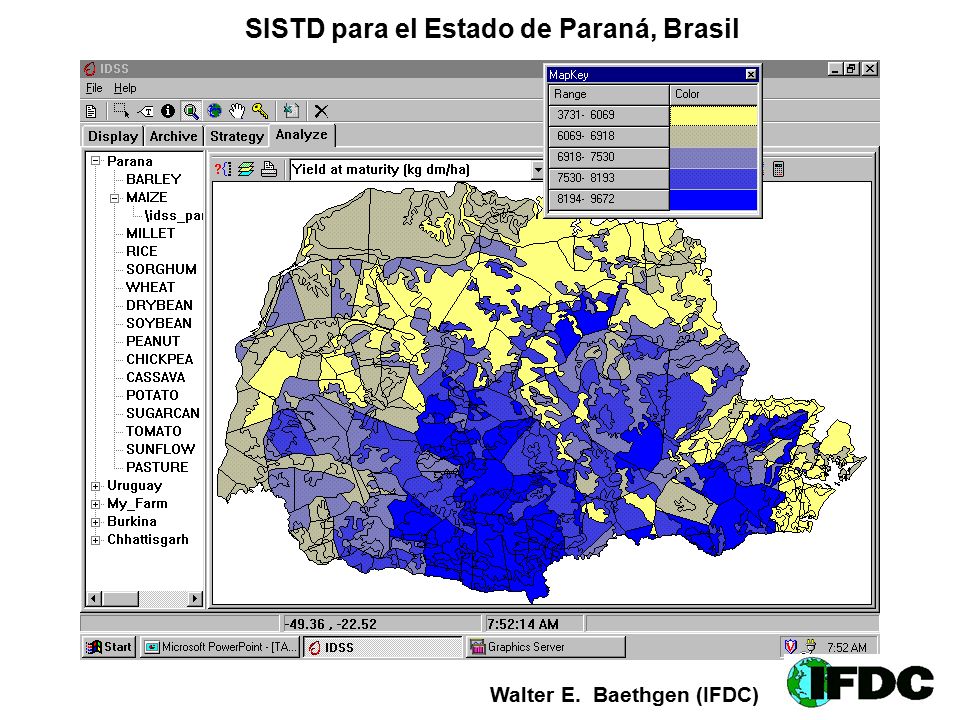This screenshot has width=960, height=720.
Task: Open the stacked map layers icon
Action: click(x=246, y=169)
